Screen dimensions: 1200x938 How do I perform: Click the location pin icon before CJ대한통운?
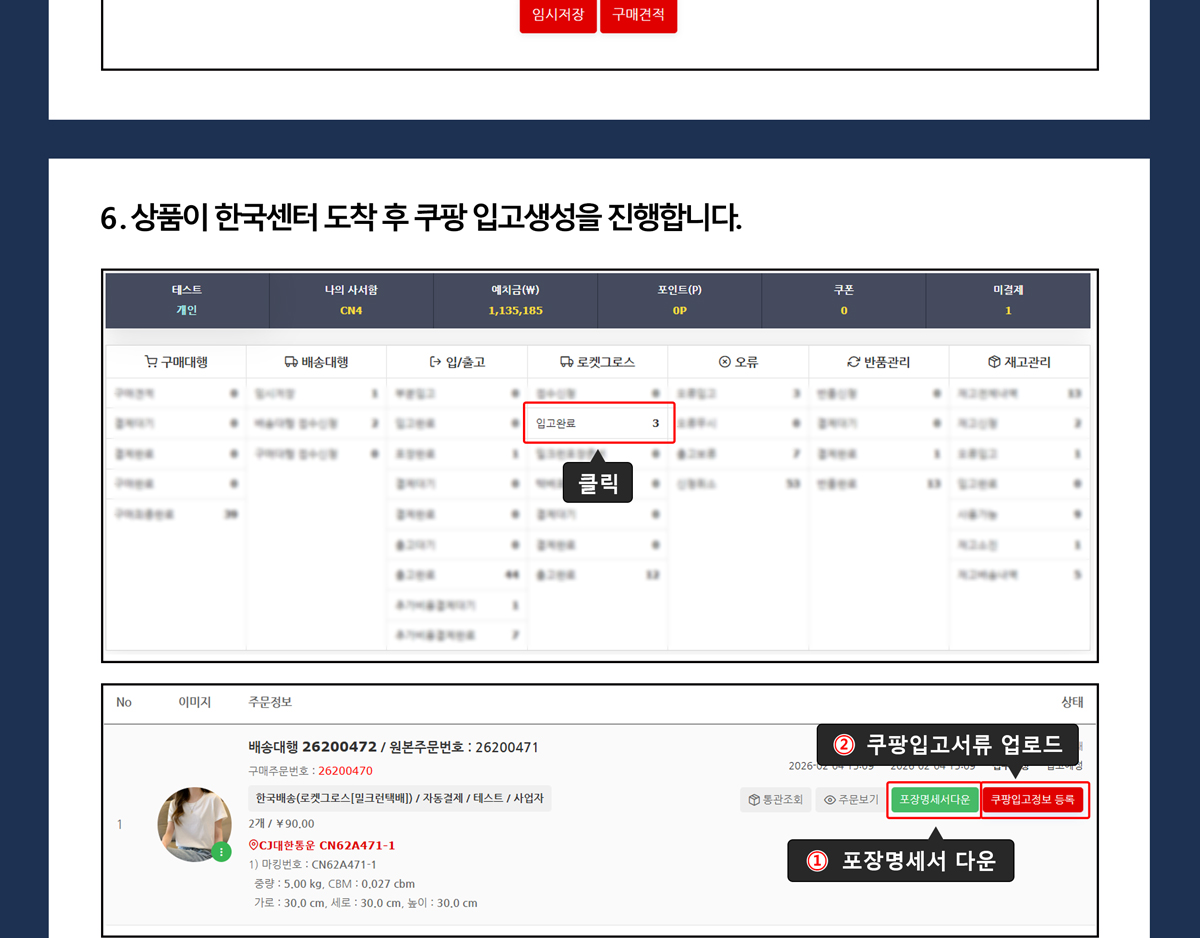point(253,846)
